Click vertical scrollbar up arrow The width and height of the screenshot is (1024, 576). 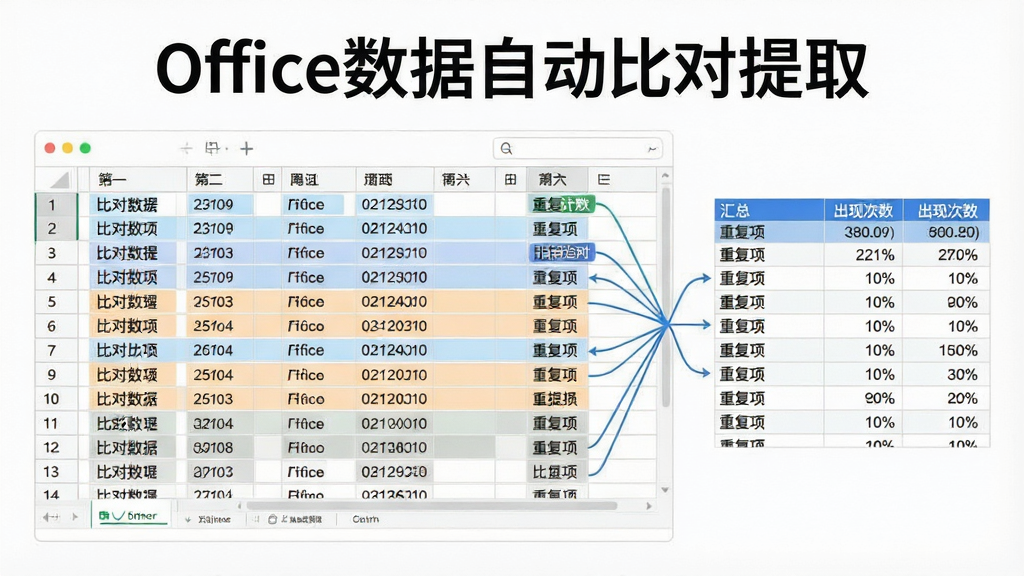[x=665, y=176]
